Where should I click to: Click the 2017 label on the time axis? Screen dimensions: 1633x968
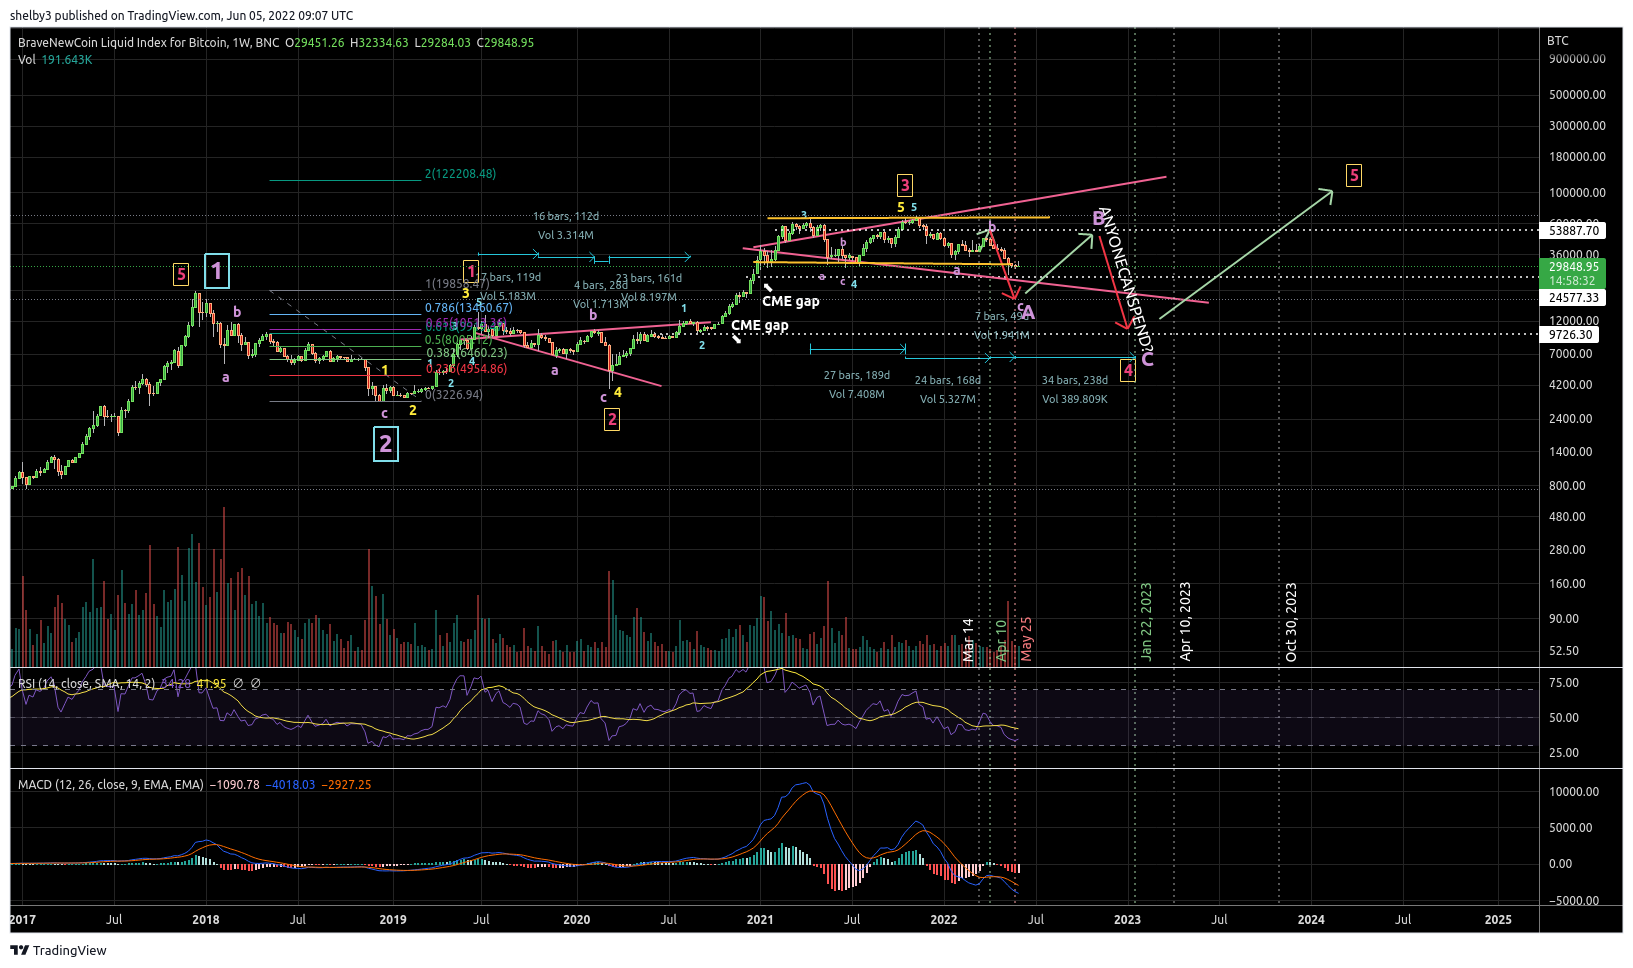23,920
